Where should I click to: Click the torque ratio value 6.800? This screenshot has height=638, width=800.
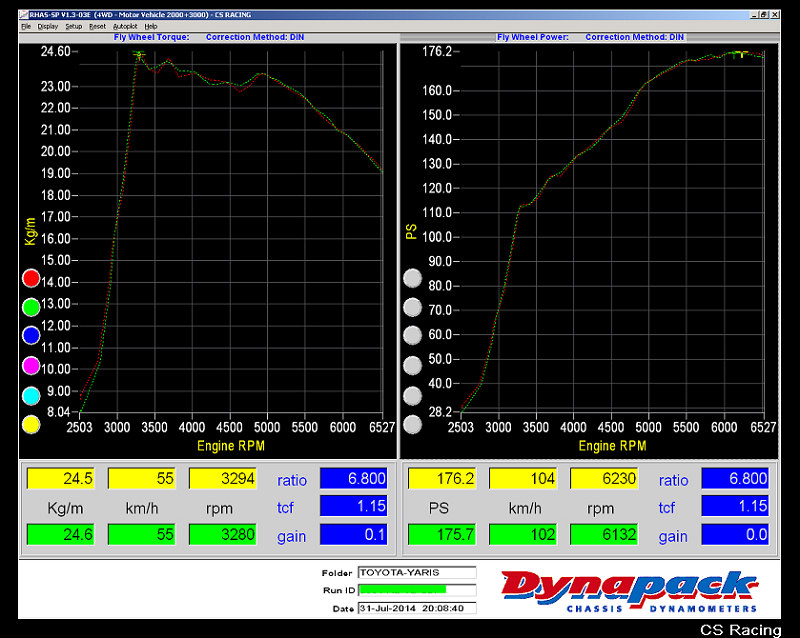tap(354, 478)
